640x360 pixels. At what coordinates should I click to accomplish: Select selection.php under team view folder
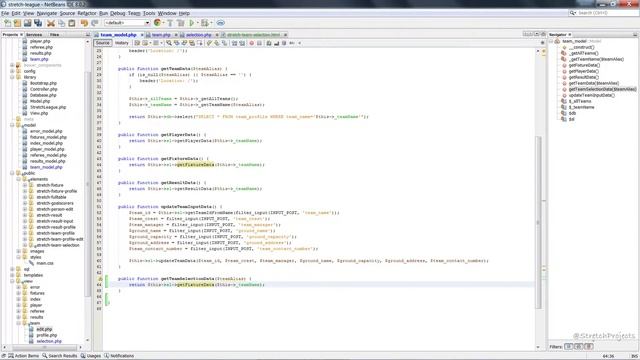point(49,341)
